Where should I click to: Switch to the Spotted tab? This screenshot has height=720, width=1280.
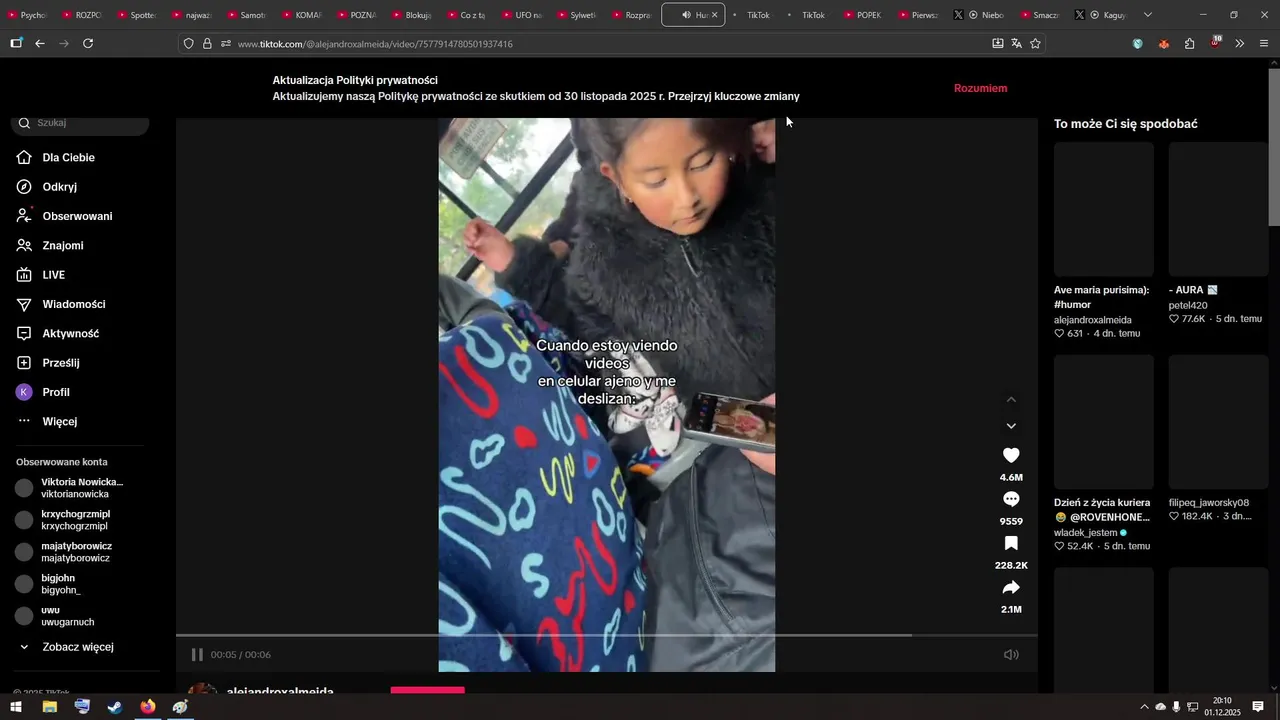coord(136,15)
